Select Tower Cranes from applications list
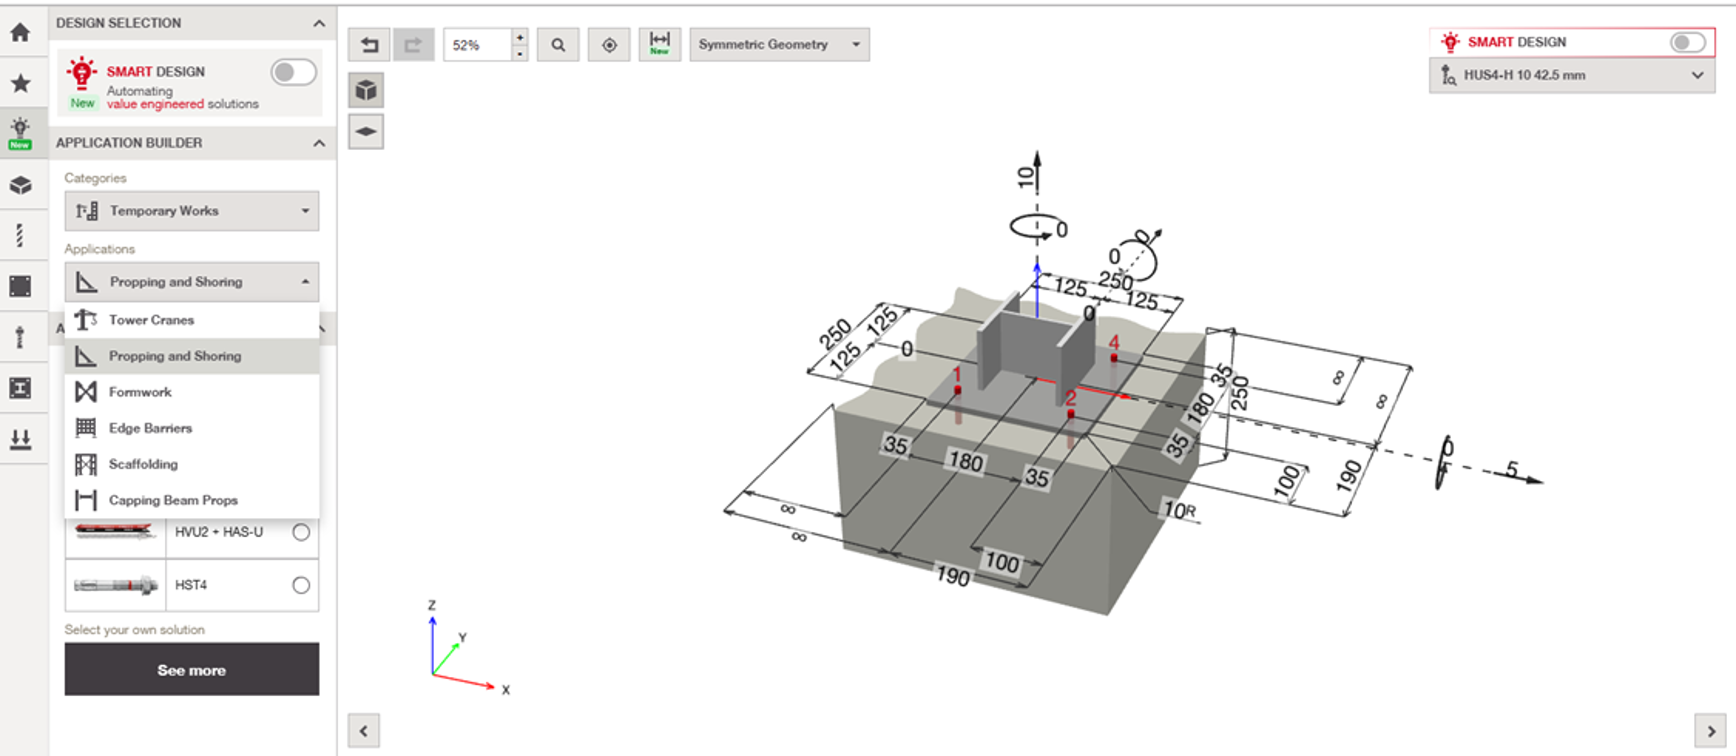Image resolution: width=1736 pixels, height=756 pixels. pos(192,320)
